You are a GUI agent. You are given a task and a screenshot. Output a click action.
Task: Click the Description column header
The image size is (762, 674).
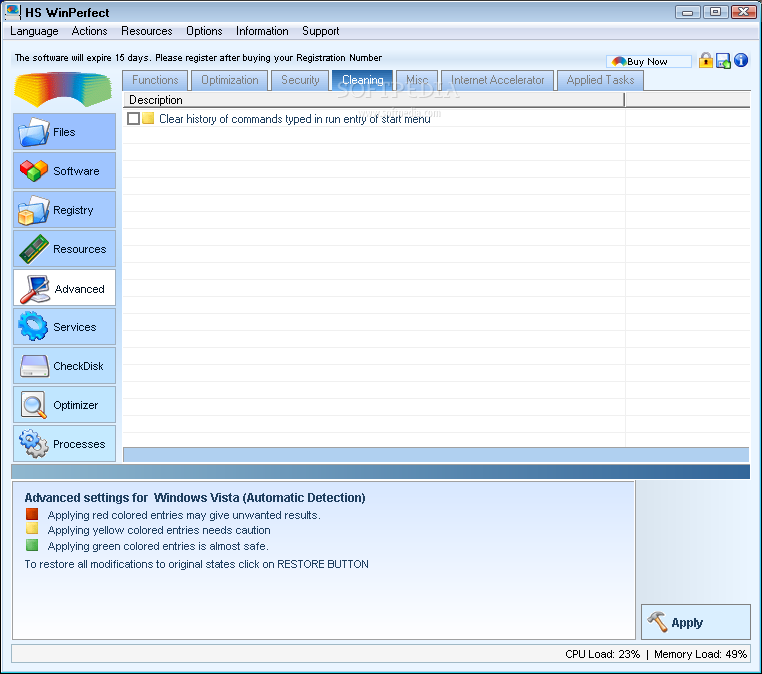click(373, 100)
